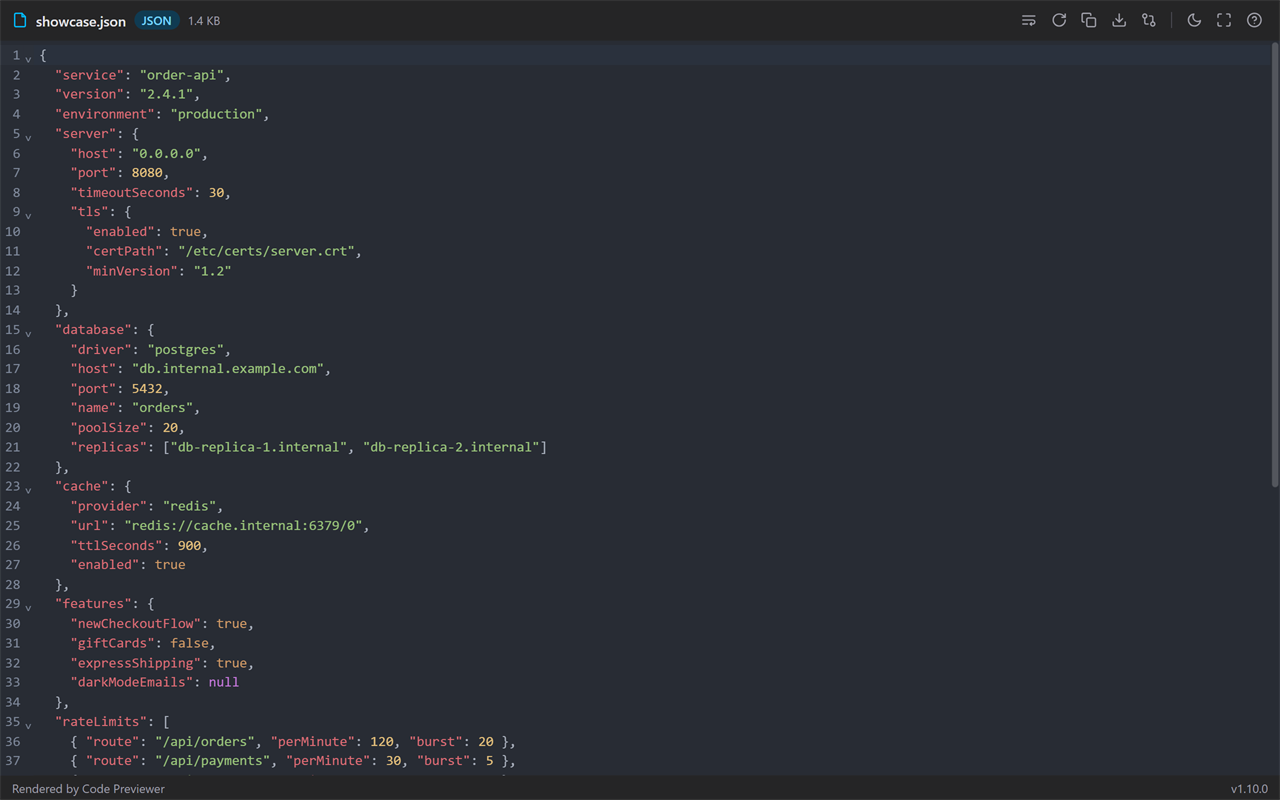This screenshot has height=800, width=1280.
Task: Click the "db-replica-2.internal" string
Action: [x=451, y=447]
